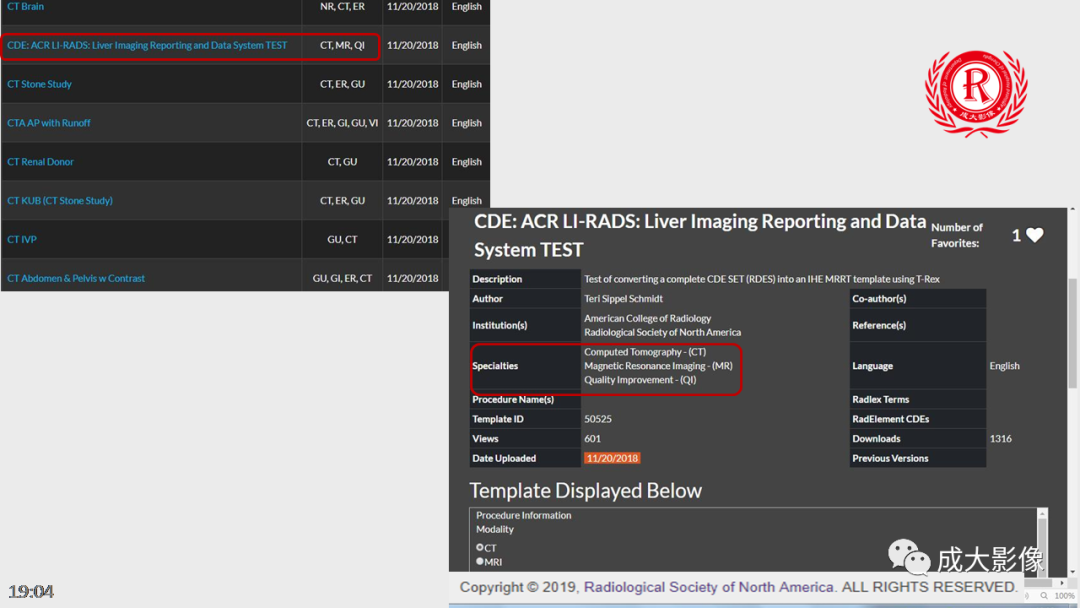Open the CDE: ACR LI-RADS template link
This screenshot has height=608, width=1080.
point(147,46)
